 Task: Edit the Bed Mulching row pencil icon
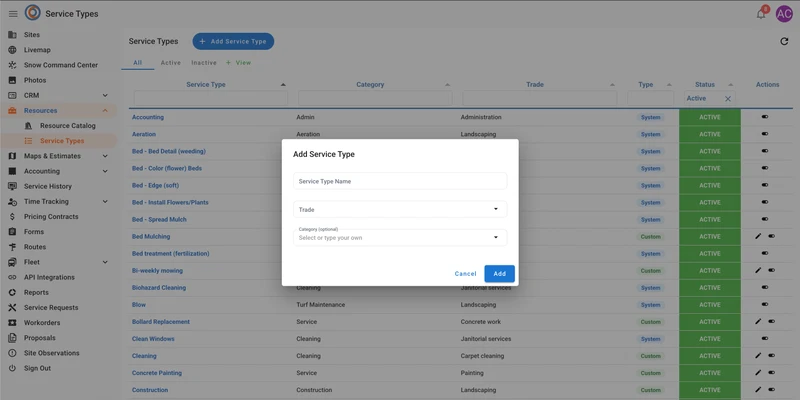pyautogui.click(x=758, y=236)
